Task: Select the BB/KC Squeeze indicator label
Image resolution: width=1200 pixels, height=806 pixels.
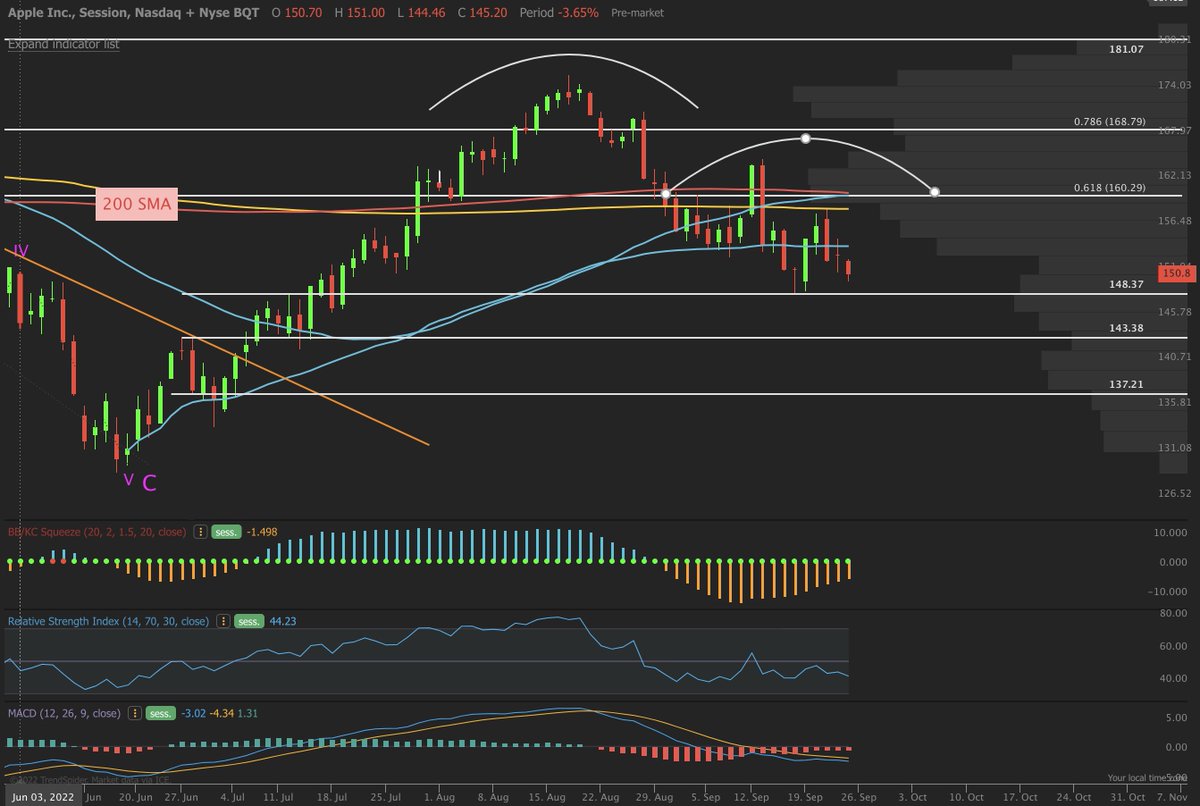Action: 96,532
